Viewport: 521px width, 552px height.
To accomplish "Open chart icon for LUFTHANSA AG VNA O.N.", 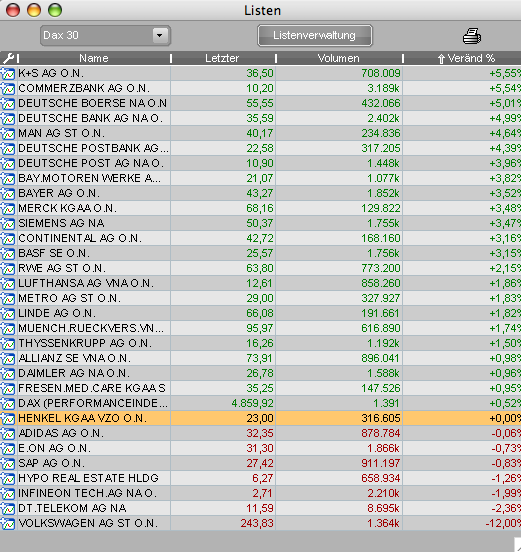I will pos(8,283).
